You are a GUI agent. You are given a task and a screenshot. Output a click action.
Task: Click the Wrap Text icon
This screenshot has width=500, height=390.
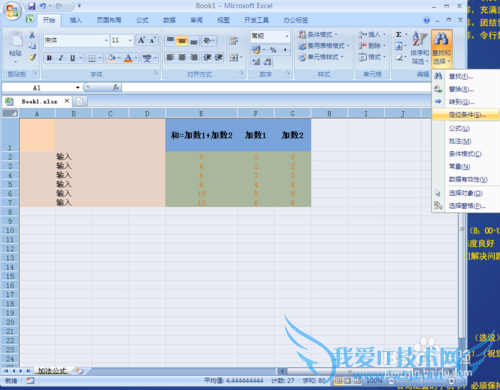234,41
